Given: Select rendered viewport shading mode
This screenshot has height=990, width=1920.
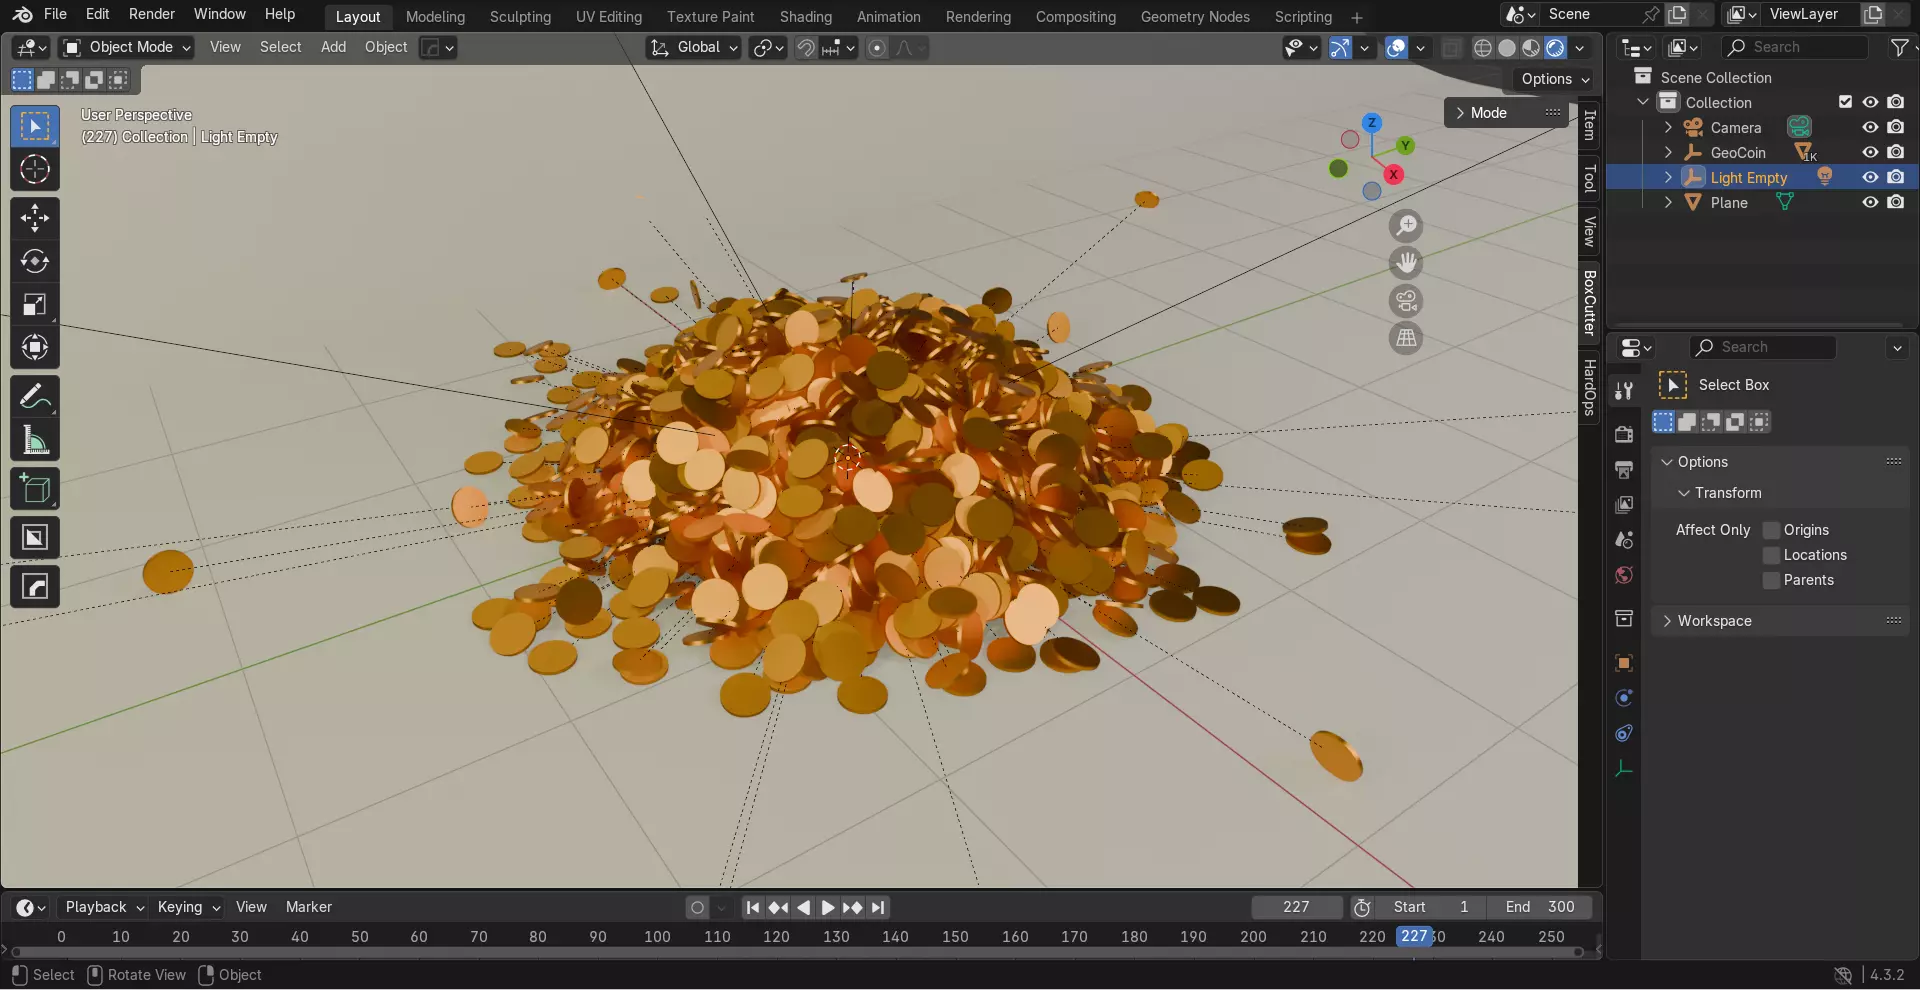Looking at the screenshot, I should (x=1555, y=47).
